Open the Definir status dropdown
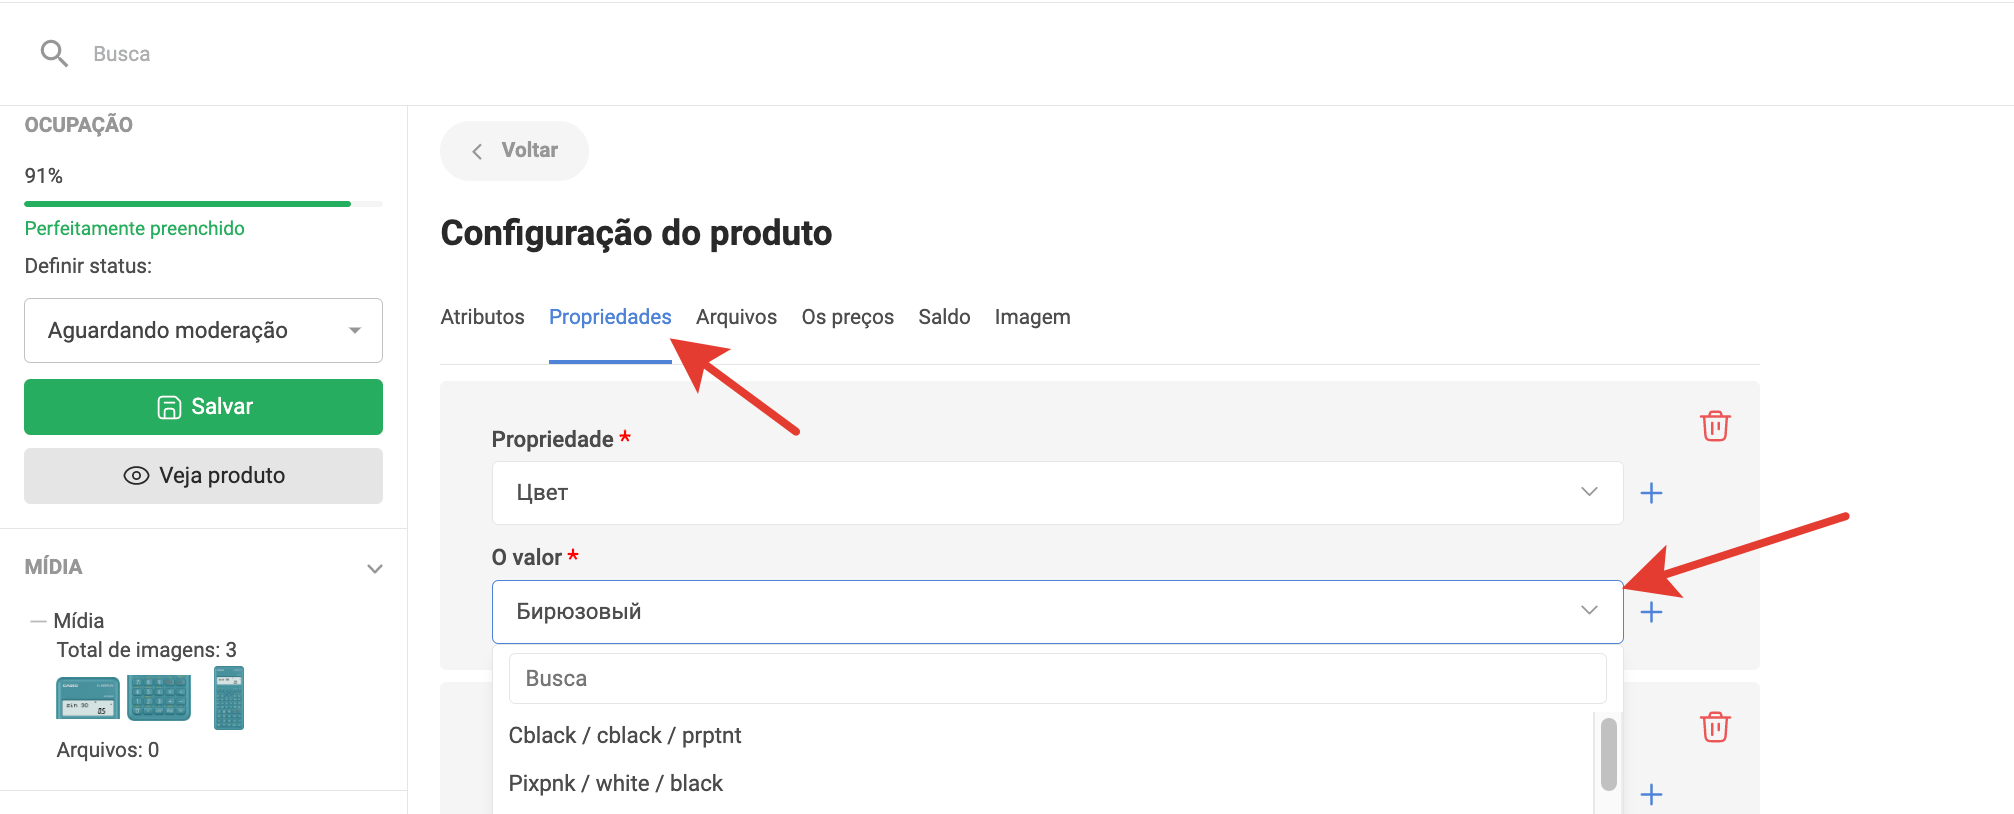 pyautogui.click(x=203, y=330)
